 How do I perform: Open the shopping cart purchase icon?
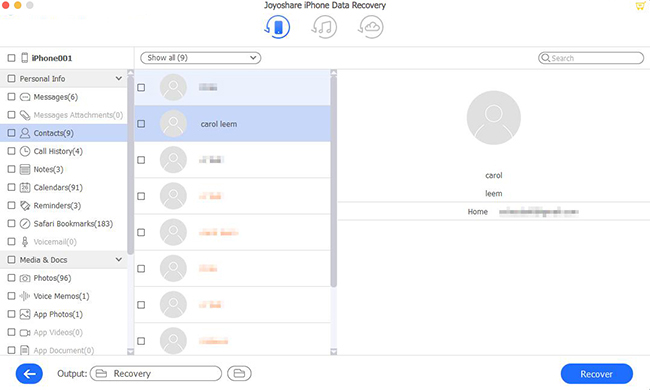(641, 6)
